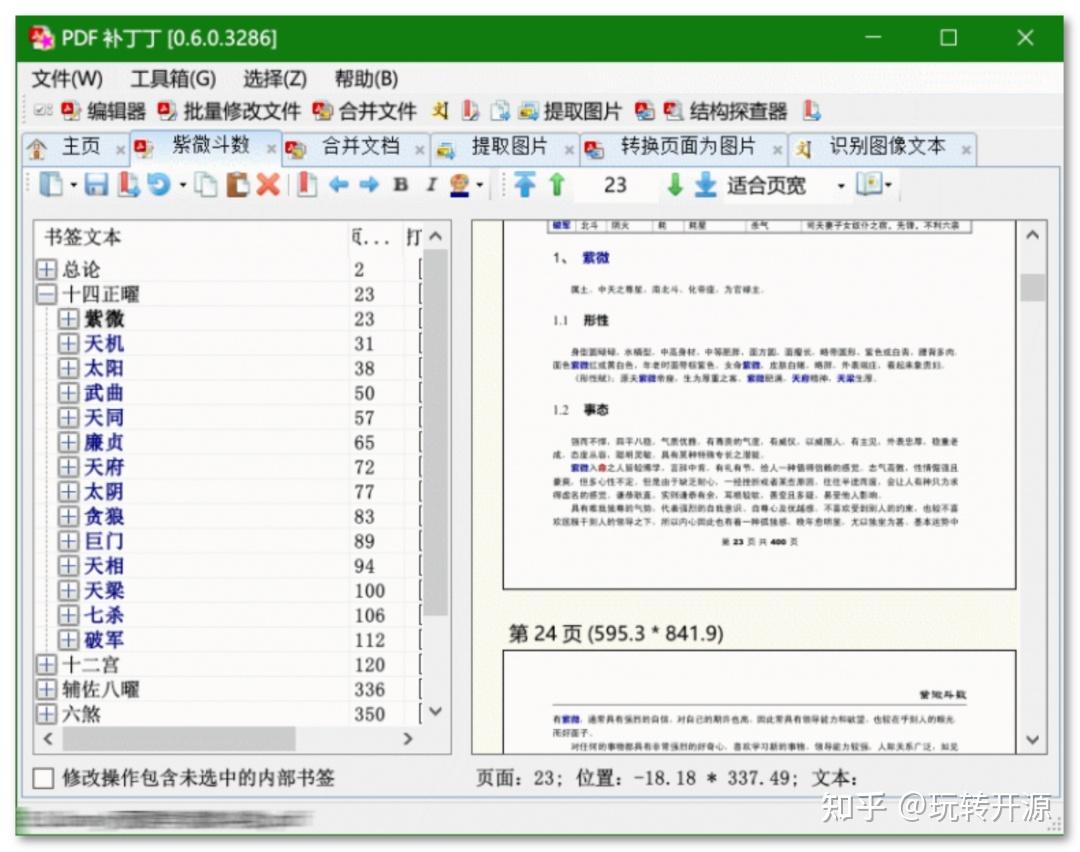Image resolution: width=1080 pixels, height=852 pixels.
Task: Enable 修改操作包含未选中的内部书签 checkbox
Action: point(41,777)
